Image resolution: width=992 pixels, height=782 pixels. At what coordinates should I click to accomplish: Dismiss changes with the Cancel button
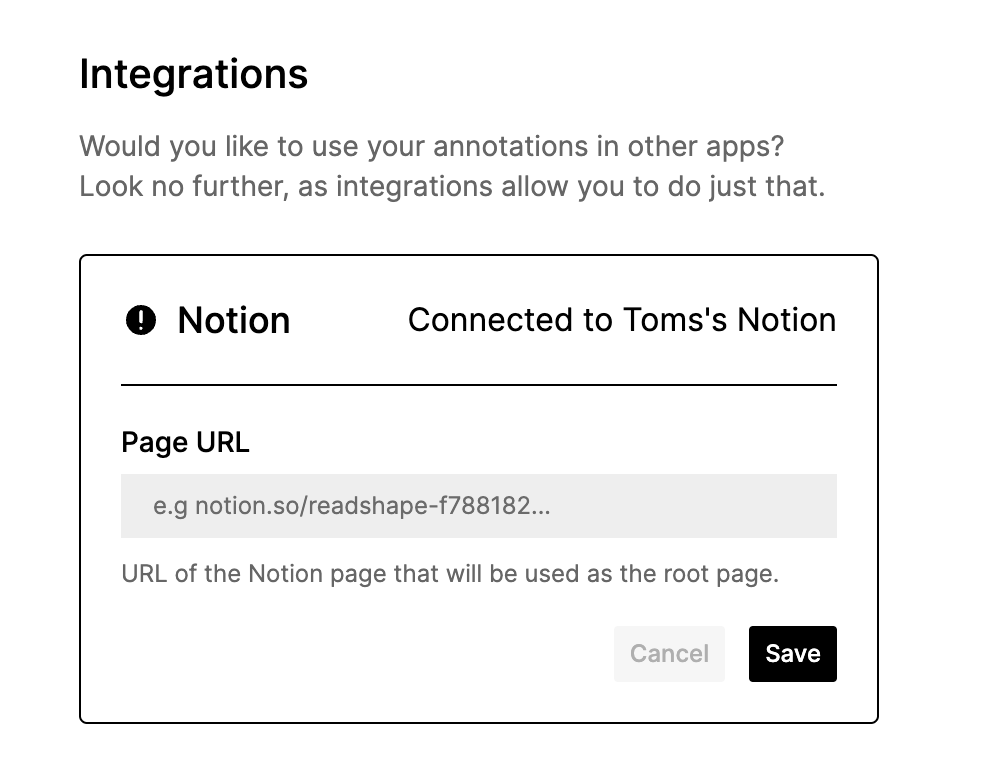pos(669,654)
